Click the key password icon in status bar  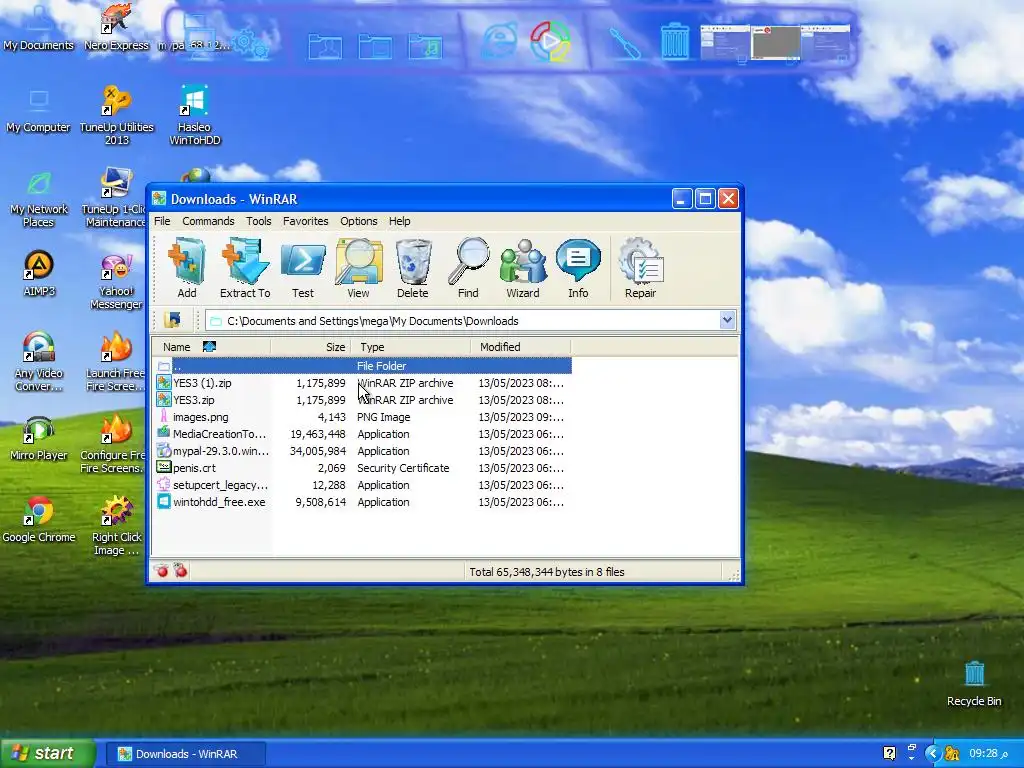point(180,571)
